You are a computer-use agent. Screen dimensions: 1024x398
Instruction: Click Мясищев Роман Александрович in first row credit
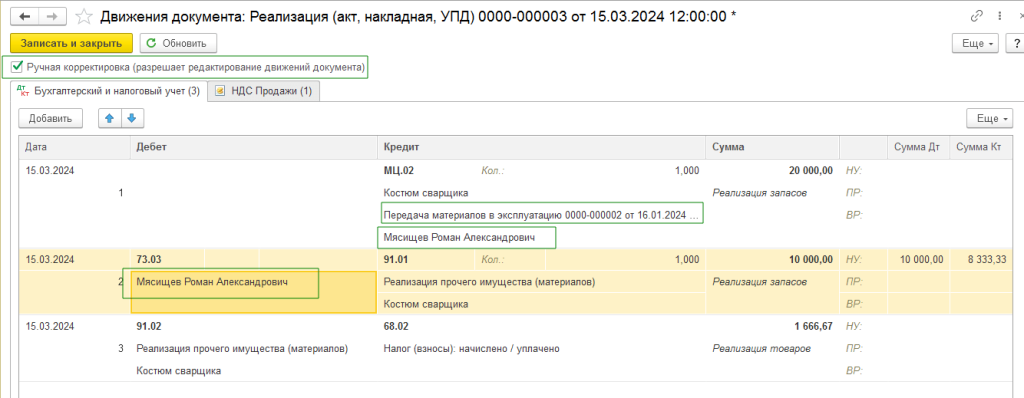coord(460,238)
